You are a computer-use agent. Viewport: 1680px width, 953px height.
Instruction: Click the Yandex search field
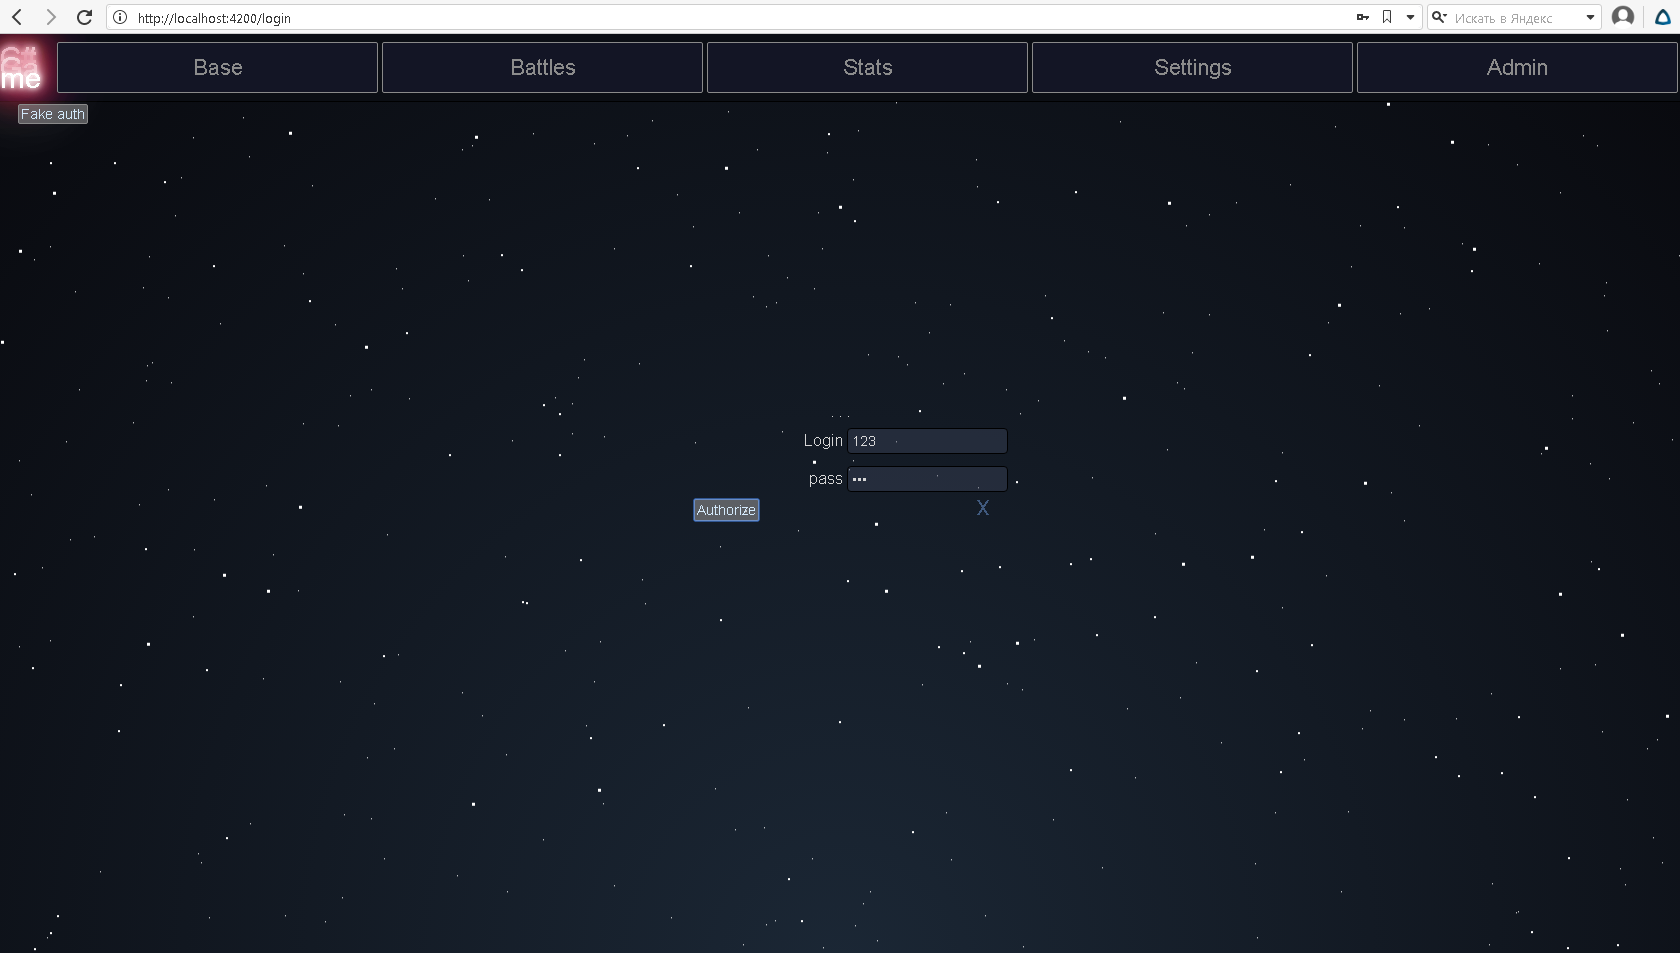1515,17
